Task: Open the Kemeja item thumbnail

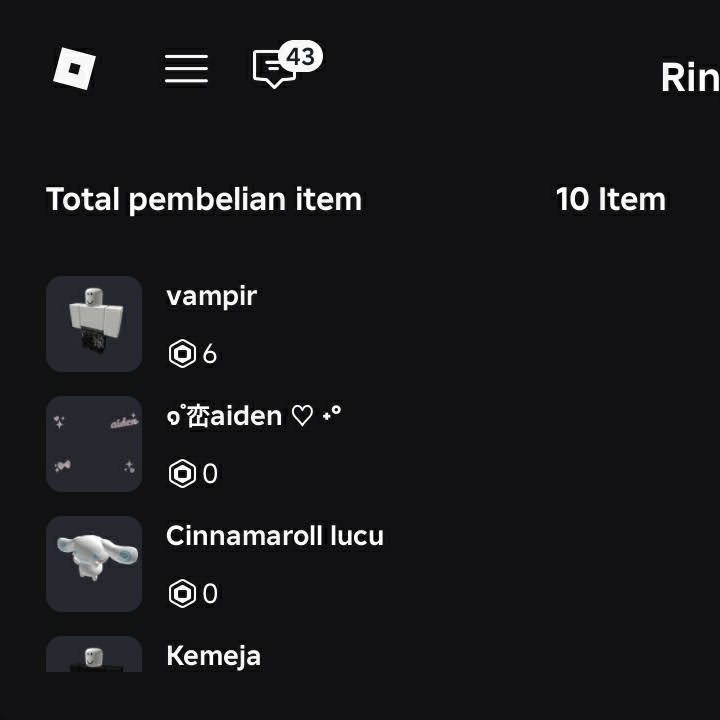Action: click(94, 654)
